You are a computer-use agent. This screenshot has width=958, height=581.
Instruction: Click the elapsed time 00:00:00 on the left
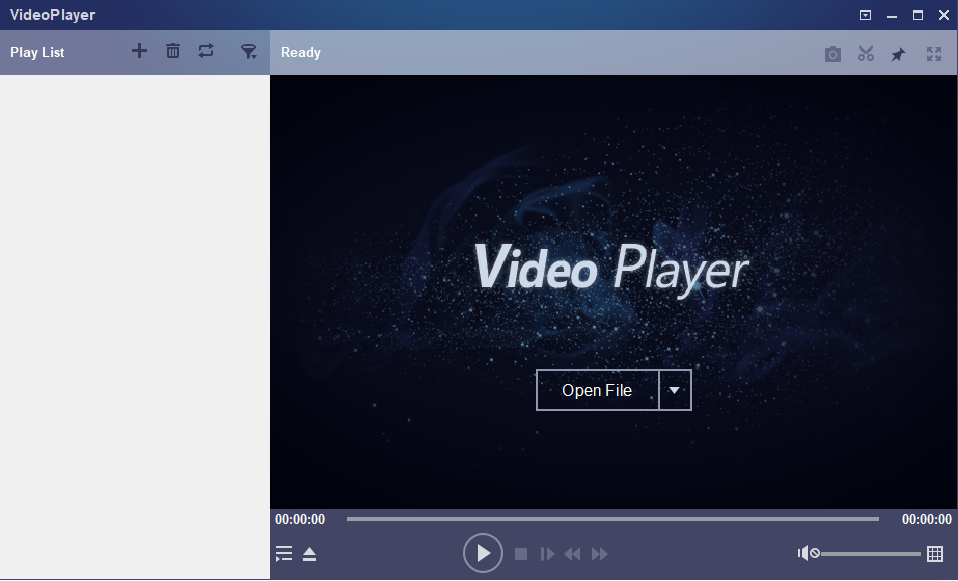click(300, 519)
